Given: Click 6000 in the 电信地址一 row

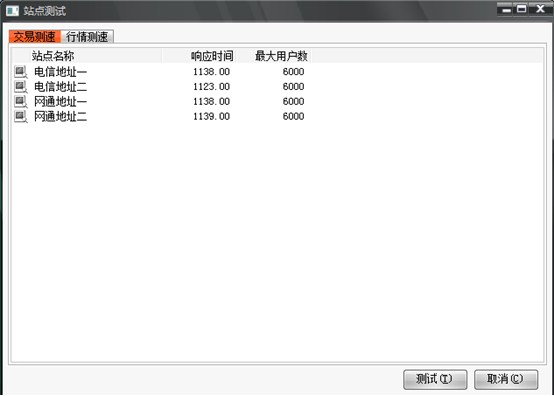Looking at the screenshot, I should click(293, 72).
